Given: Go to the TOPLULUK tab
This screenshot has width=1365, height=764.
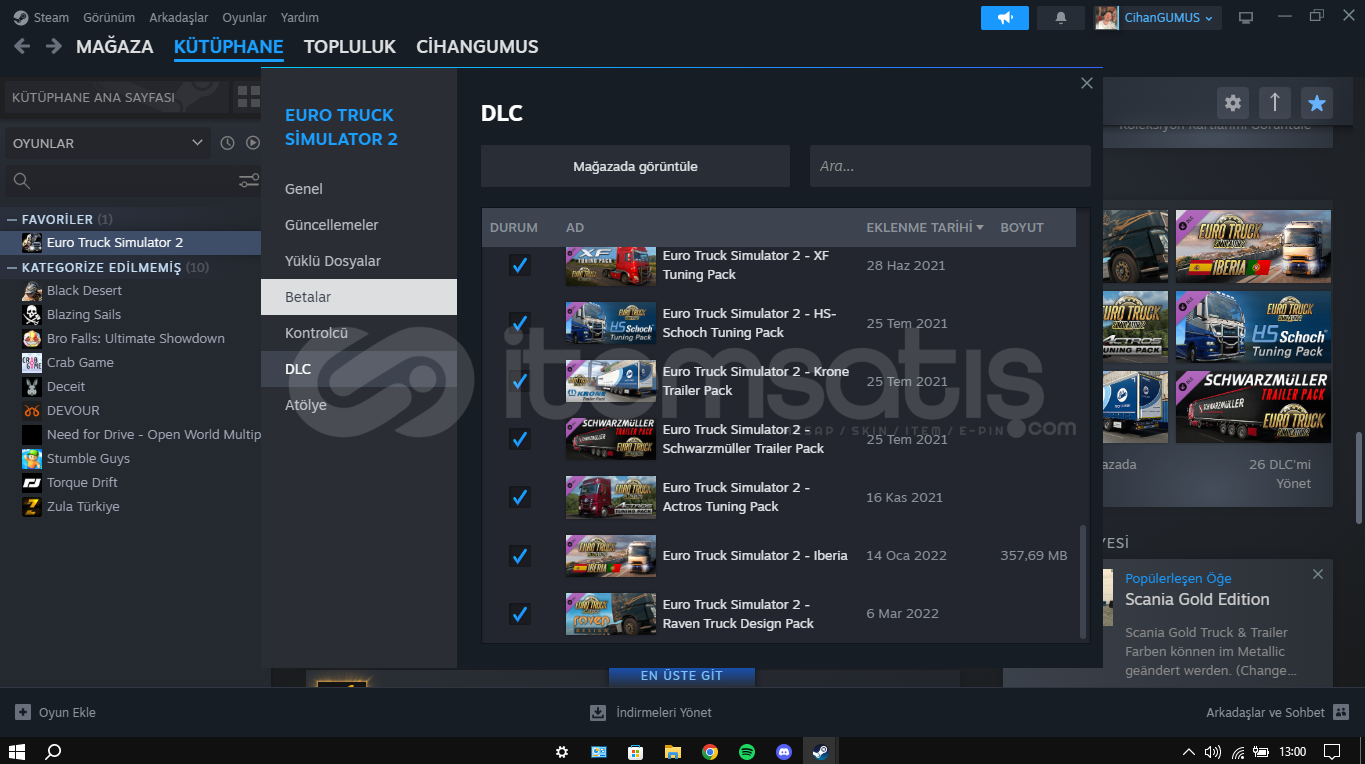Looking at the screenshot, I should tap(350, 46).
